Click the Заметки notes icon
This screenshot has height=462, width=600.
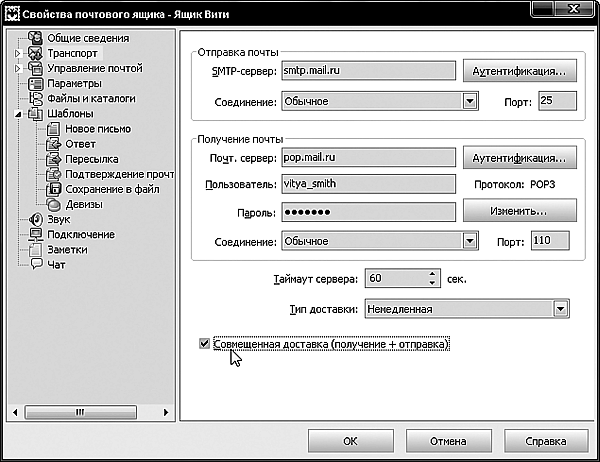(x=37, y=250)
